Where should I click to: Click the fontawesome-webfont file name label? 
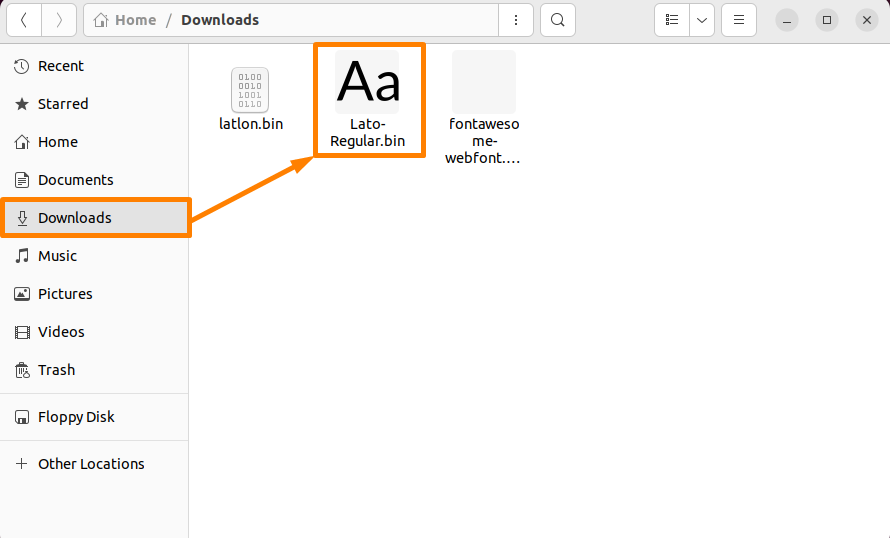483,141
